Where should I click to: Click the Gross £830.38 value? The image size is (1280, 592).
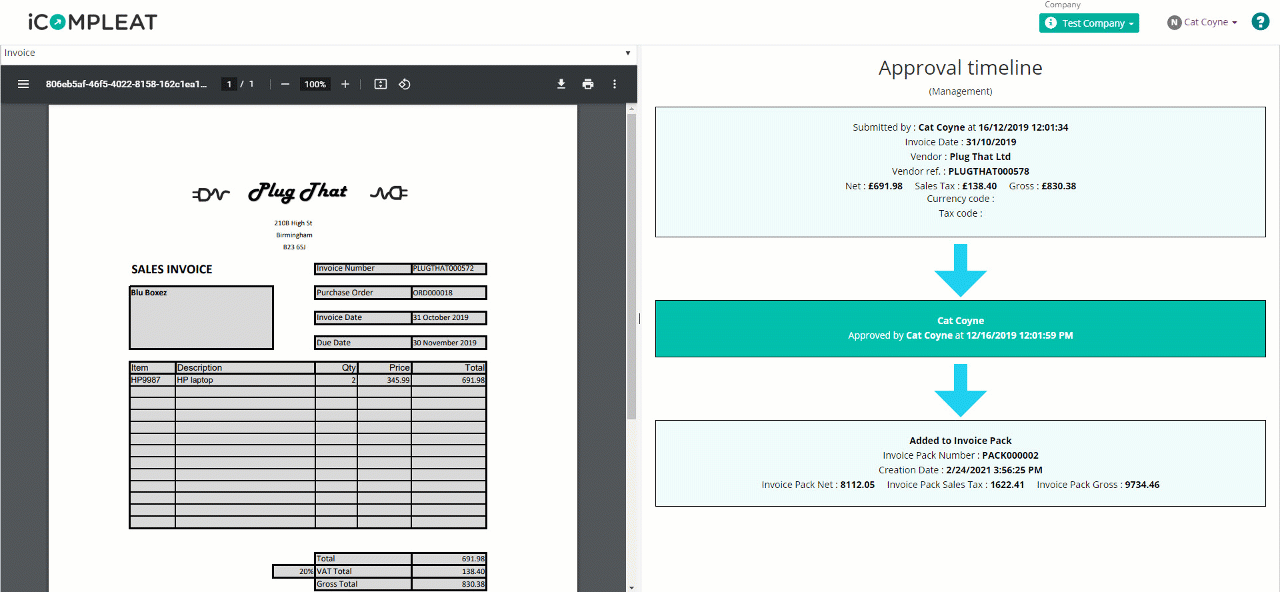(x=1058, y=186)
